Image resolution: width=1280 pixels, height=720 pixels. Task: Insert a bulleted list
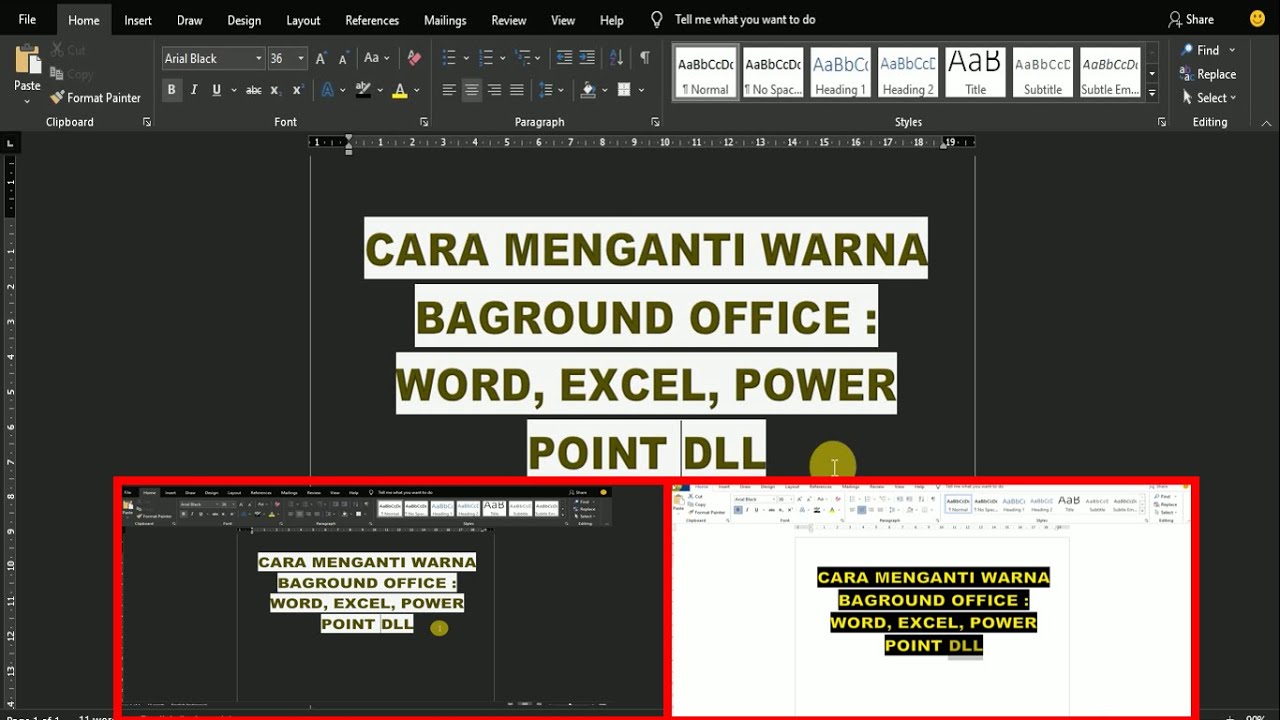449,58
